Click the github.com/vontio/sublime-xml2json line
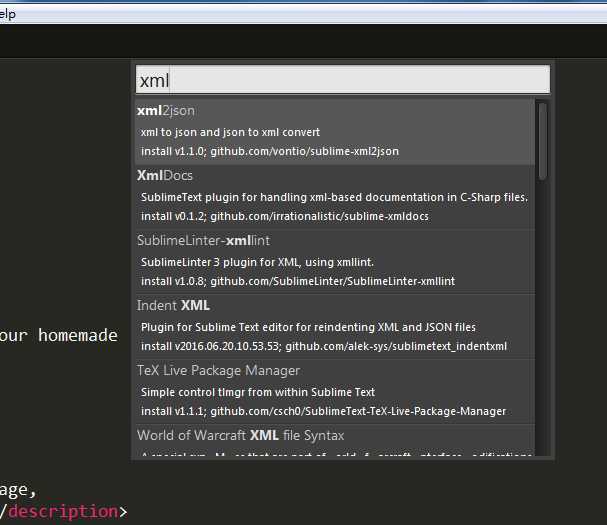 (x=270, y=151)
